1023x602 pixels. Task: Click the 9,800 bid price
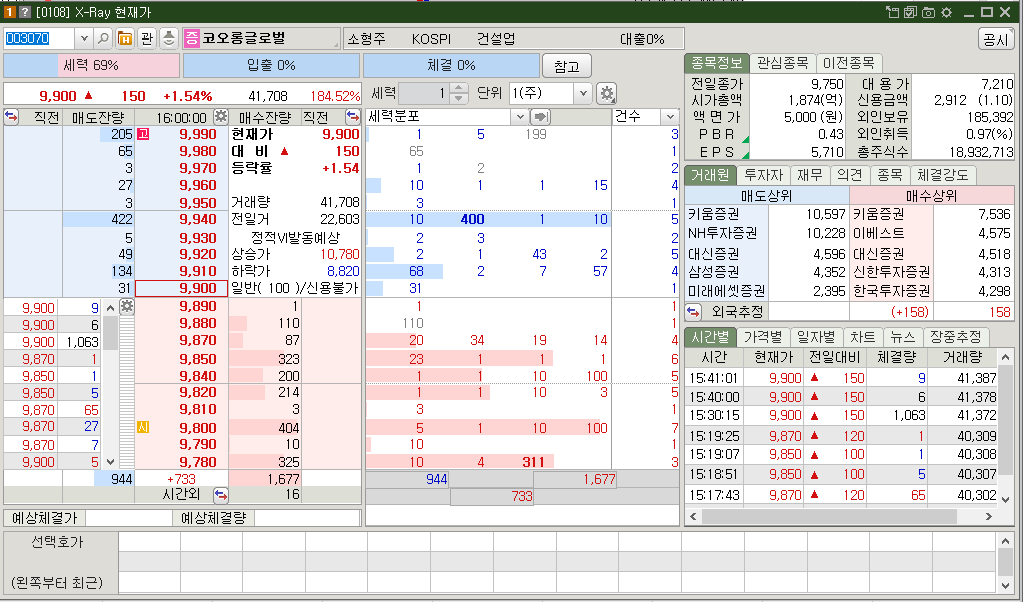198,428
